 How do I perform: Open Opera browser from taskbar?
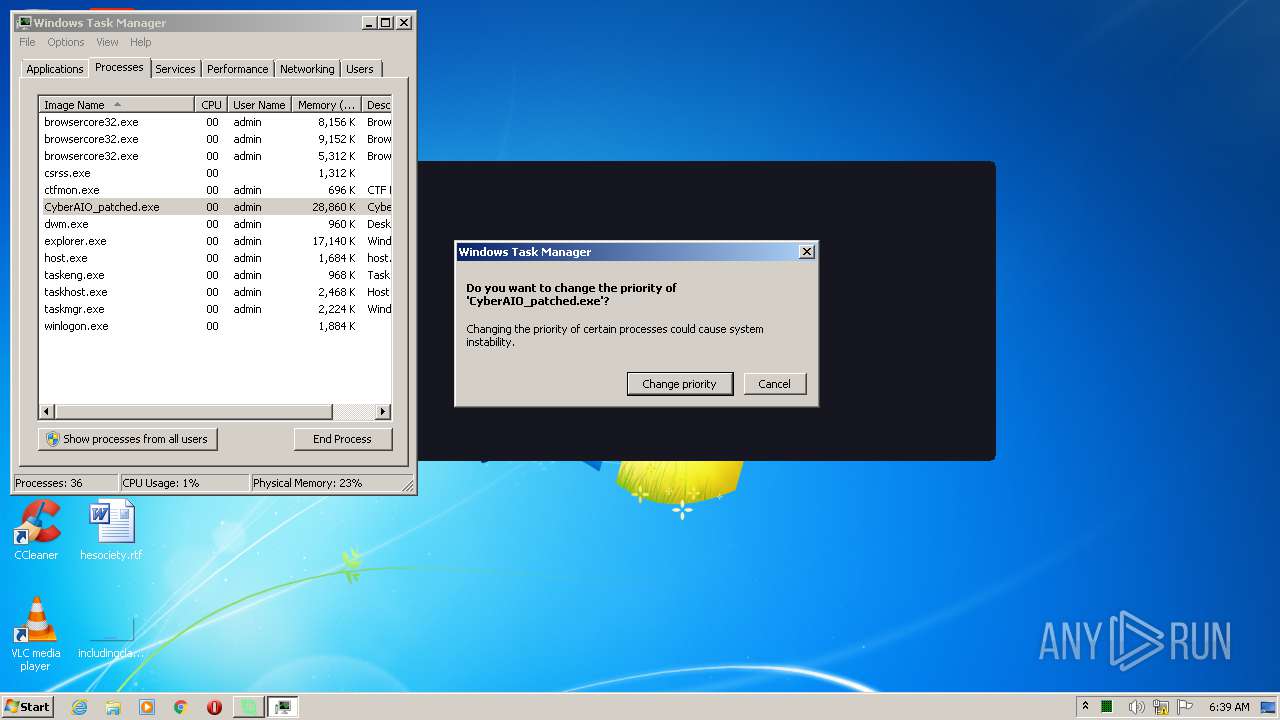coord(214,707)
